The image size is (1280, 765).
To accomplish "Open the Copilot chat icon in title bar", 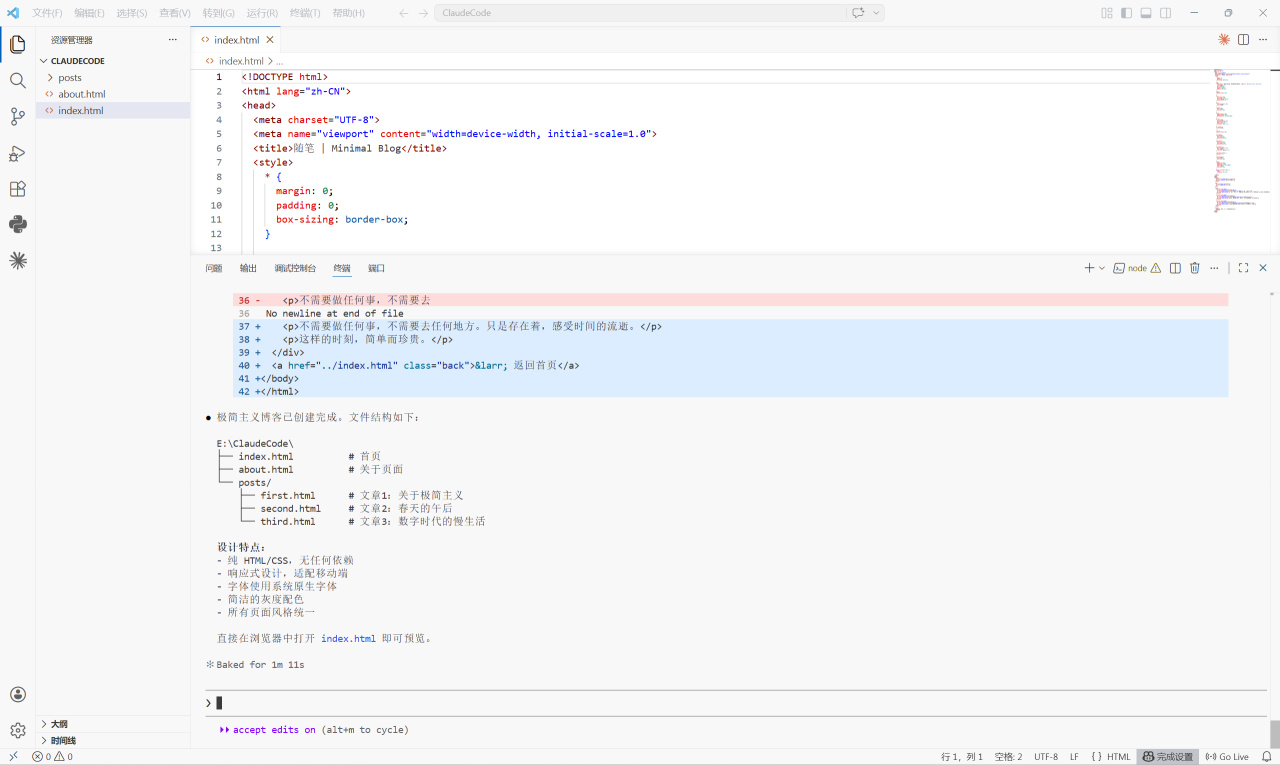I will tap(858, 13).
